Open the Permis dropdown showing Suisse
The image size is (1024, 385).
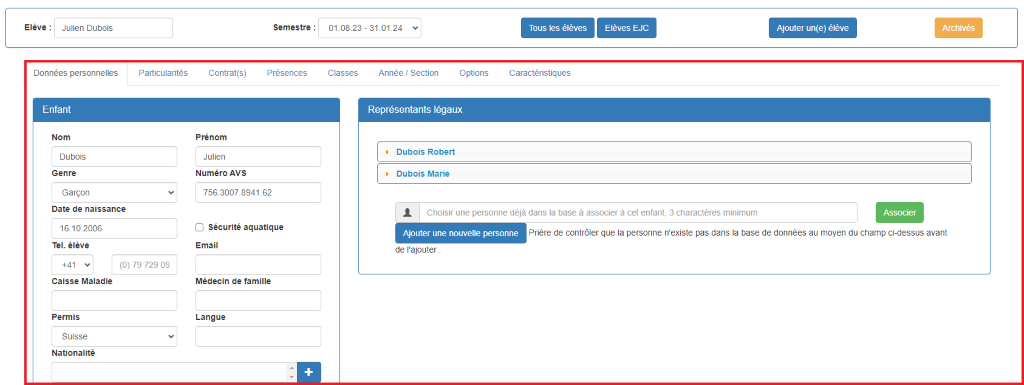(x=114, y=337)
